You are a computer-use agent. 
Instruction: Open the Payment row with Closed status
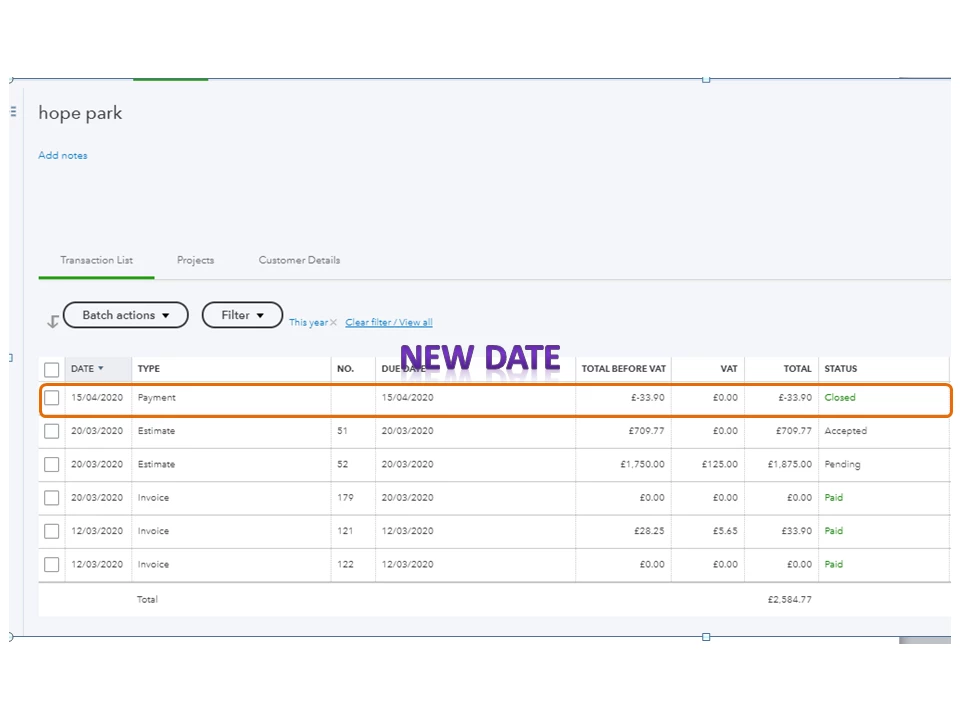pos(495,400)
